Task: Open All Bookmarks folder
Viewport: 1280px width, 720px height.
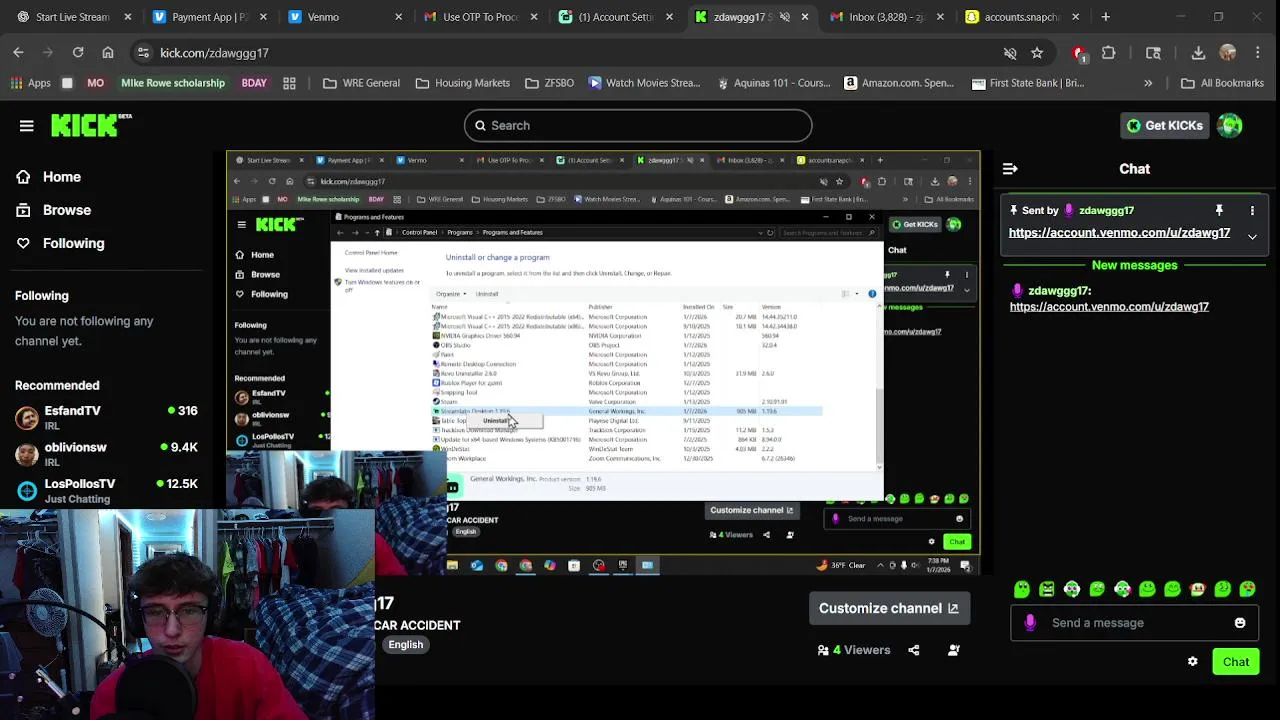Action: 1221,83
